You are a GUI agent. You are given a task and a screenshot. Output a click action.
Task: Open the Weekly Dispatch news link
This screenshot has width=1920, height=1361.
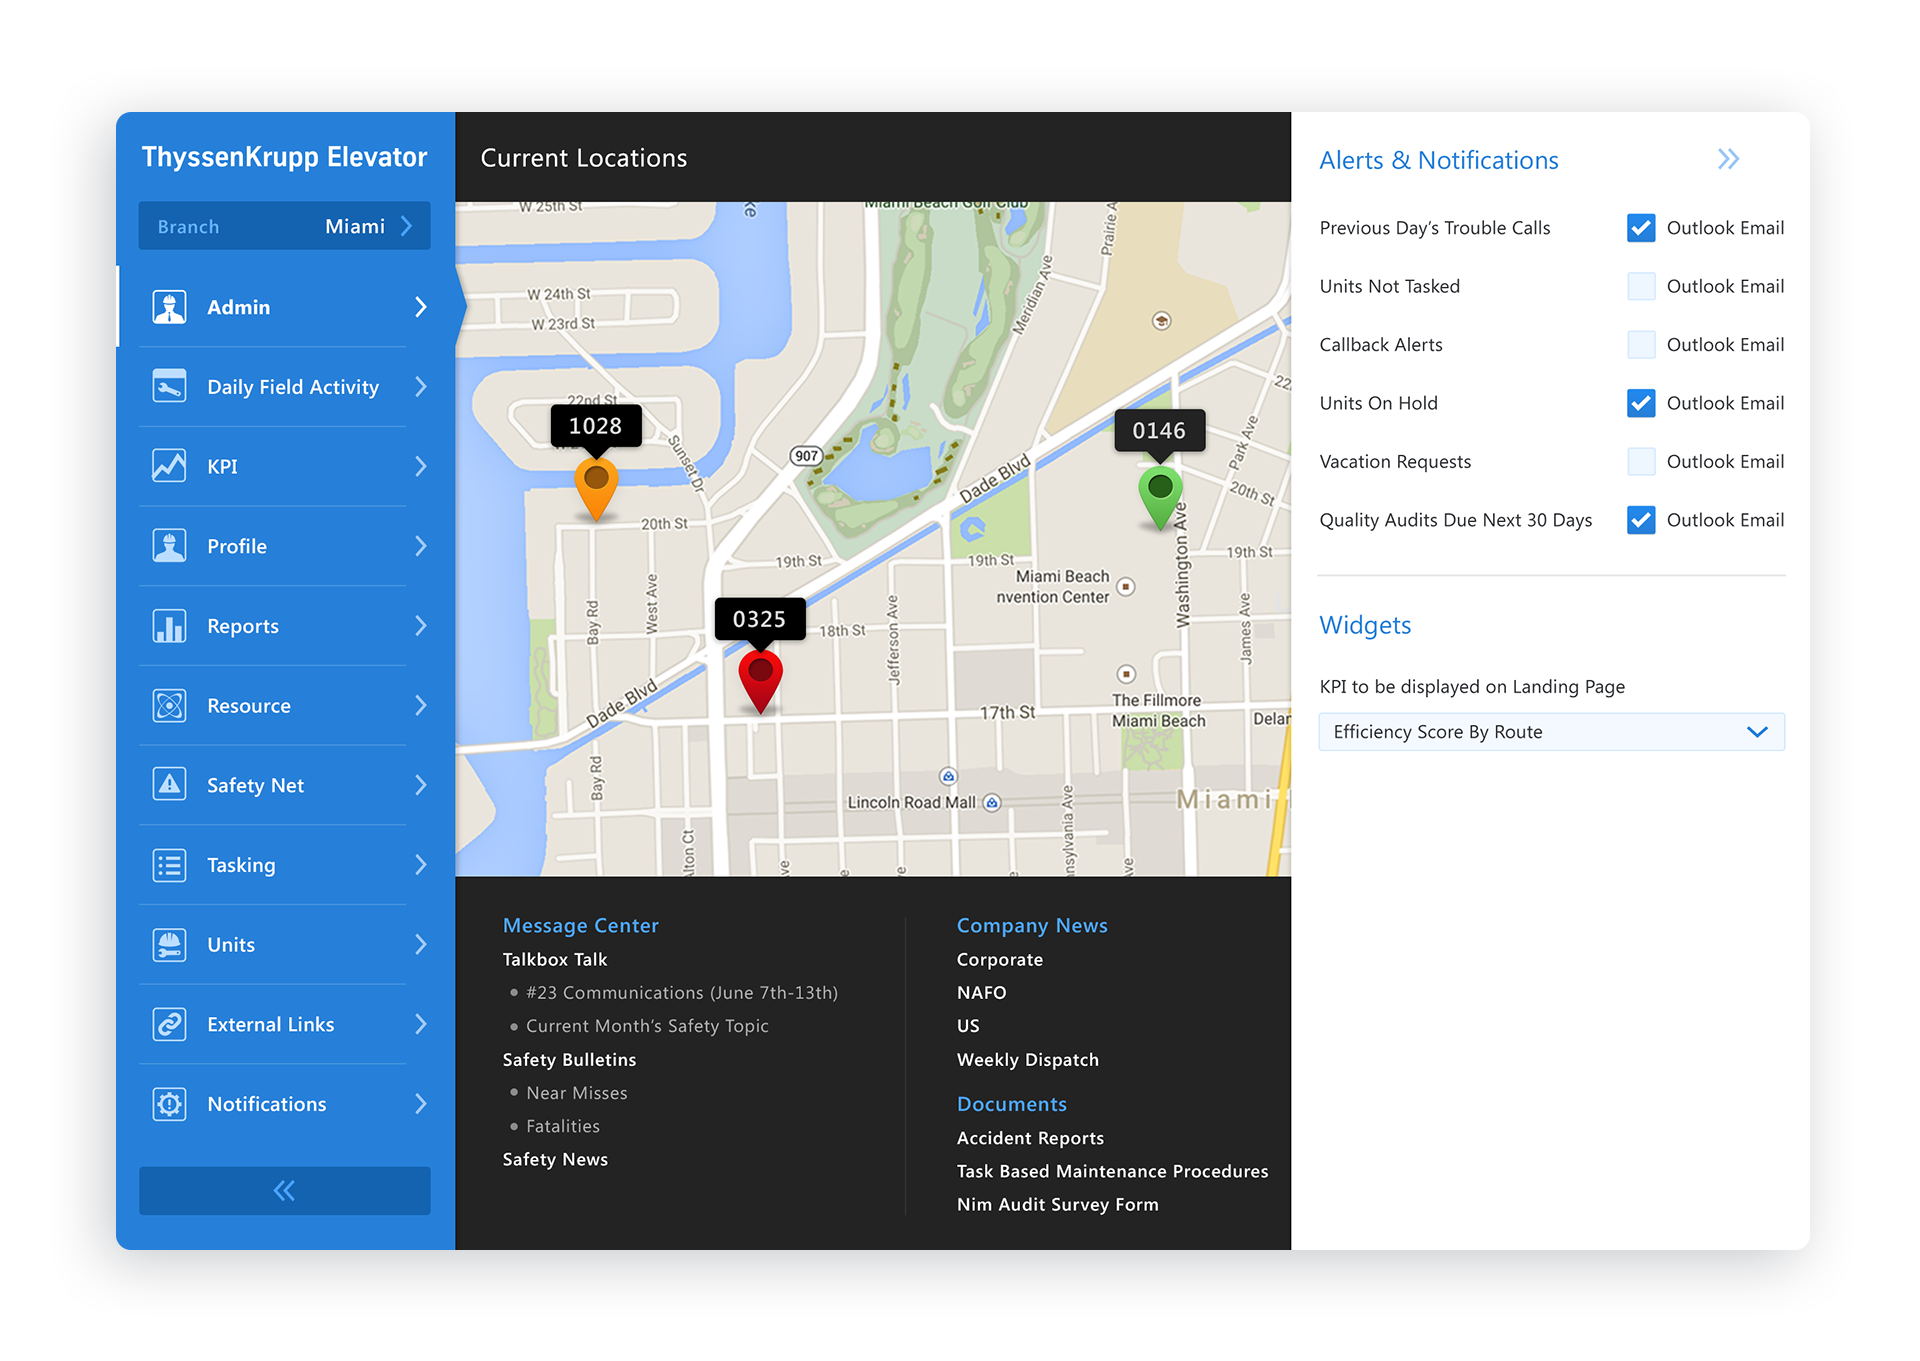[1027, 1060]
